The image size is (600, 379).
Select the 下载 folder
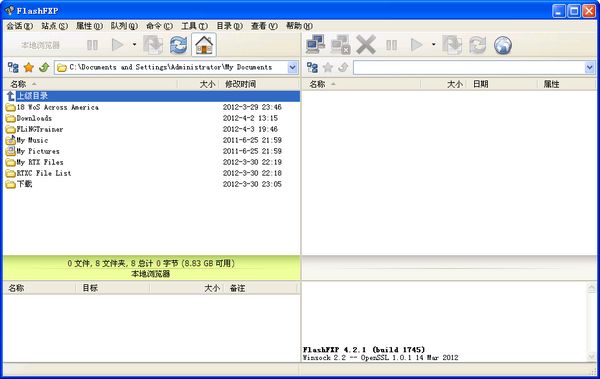[152, 184]
